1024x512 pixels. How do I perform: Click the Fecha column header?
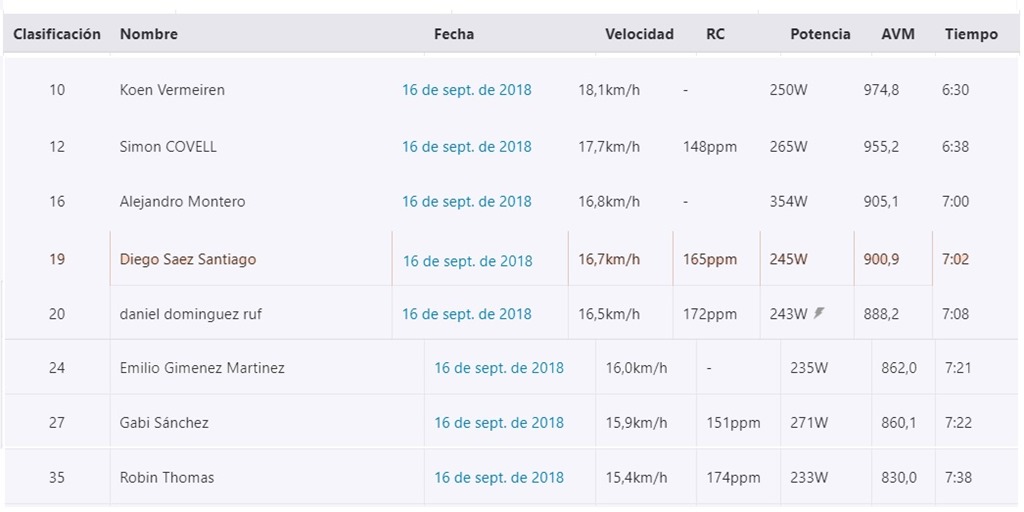454,34
